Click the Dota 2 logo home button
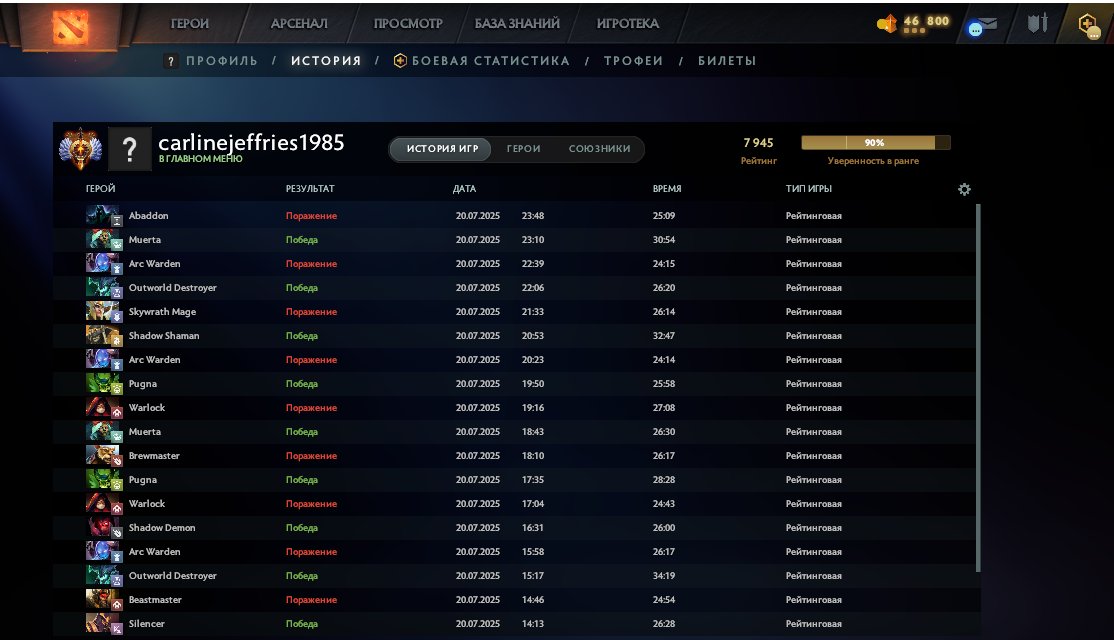The height and width of the screenshot is (640, 1114). (70, 26)
